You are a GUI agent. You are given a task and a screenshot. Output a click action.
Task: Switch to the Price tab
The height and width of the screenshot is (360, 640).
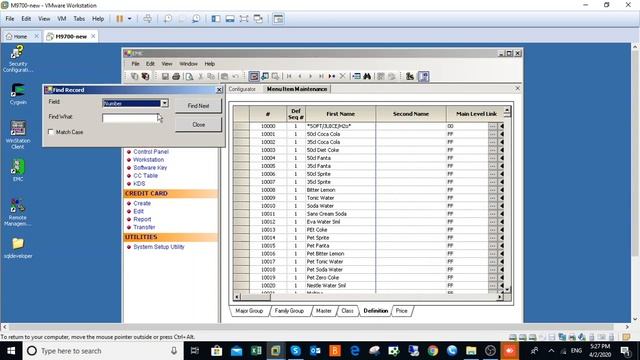click(402, 311)
